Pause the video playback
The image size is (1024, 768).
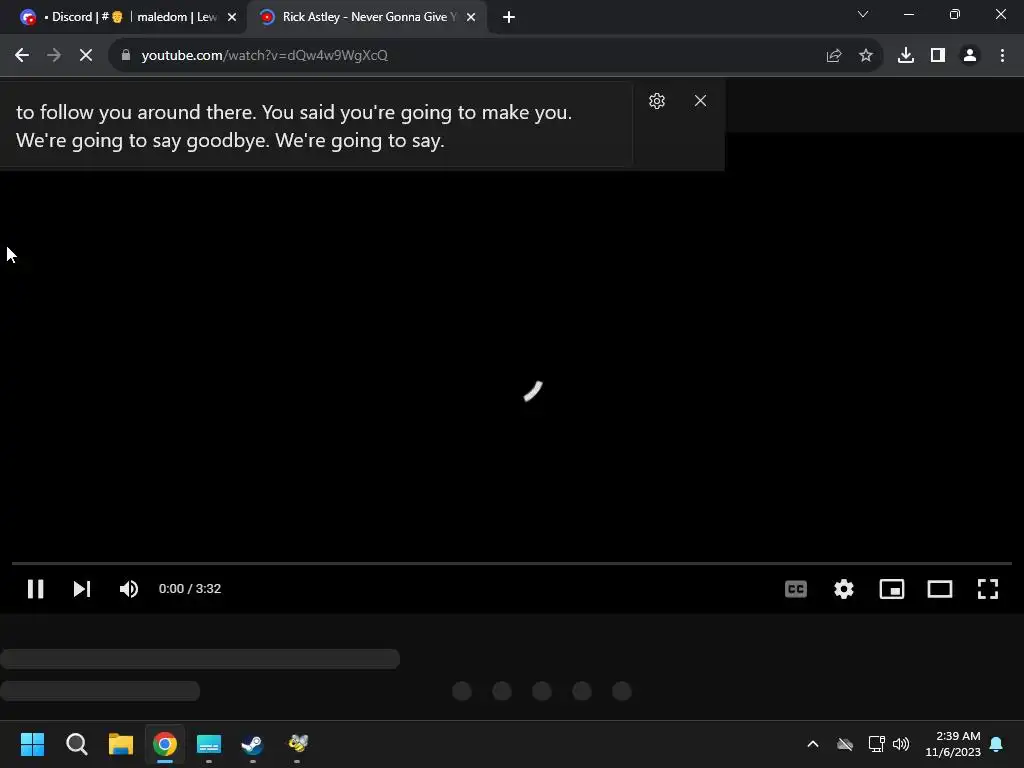[35, 589]
